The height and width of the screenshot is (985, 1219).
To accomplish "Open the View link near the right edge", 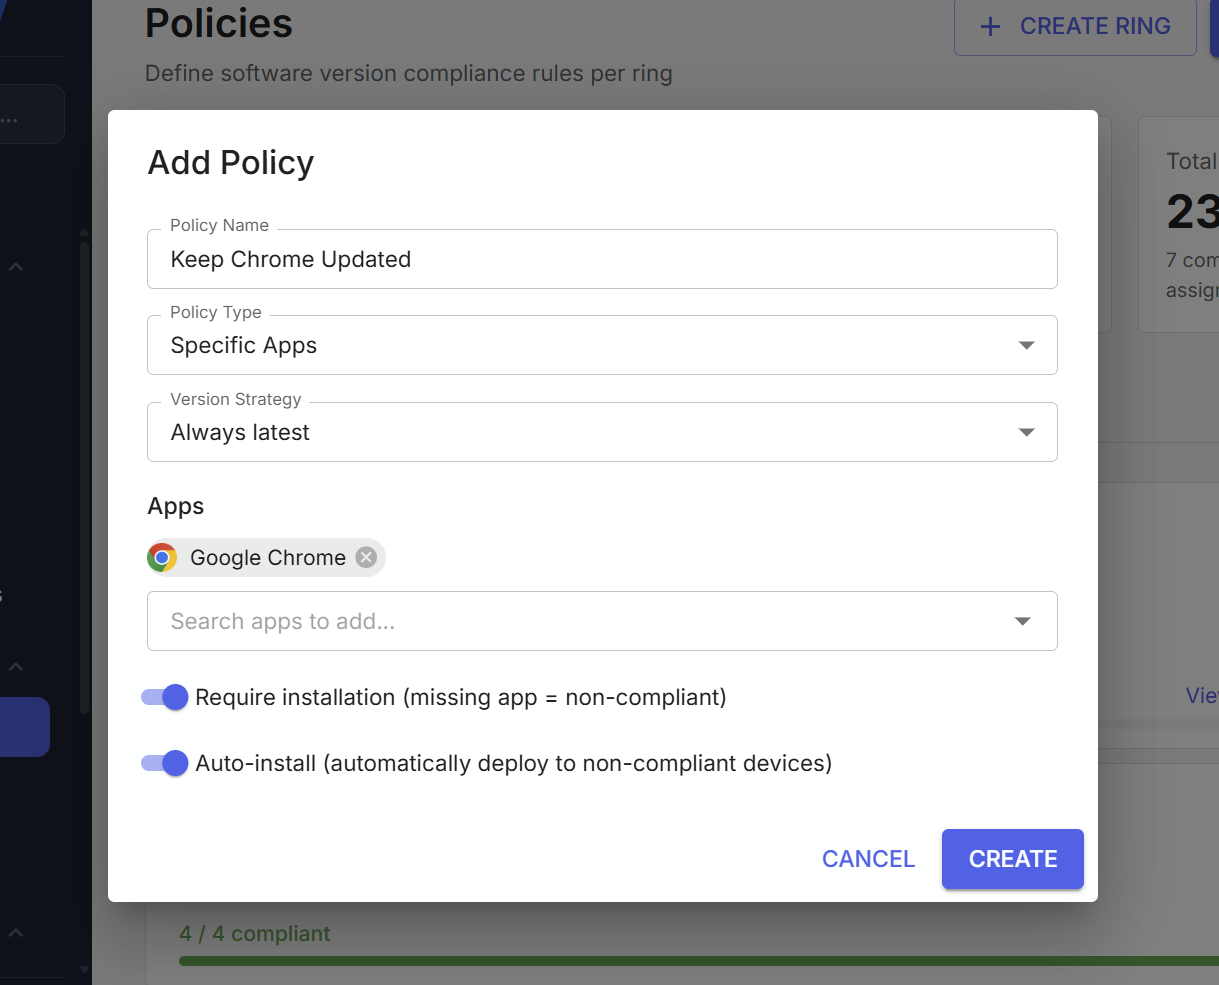I will (1204, 695).
